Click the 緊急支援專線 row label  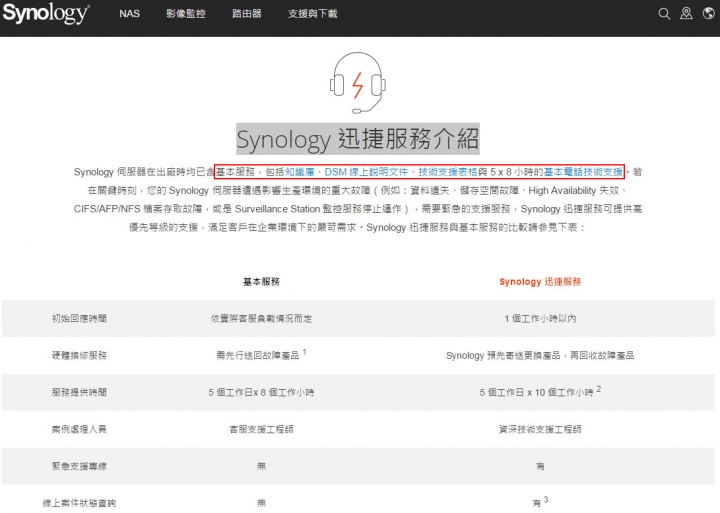tap(79, 466)
